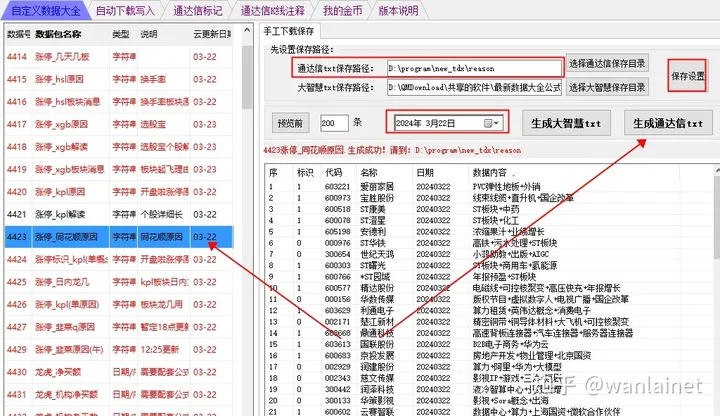This screenshot has width=720, height=416.
Task: Select row 4426 涨停_kpl(单原因)
Action: coord(119,304)
